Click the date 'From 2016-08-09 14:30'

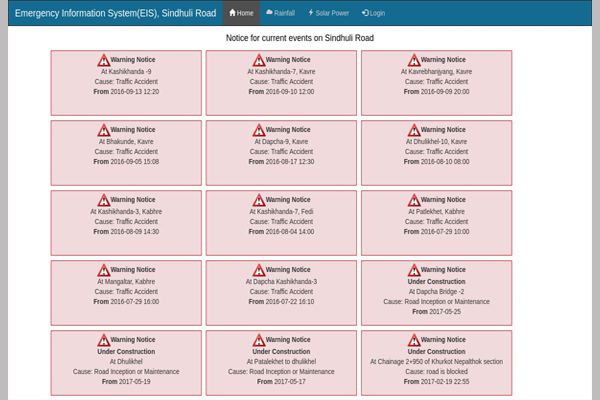126,232
